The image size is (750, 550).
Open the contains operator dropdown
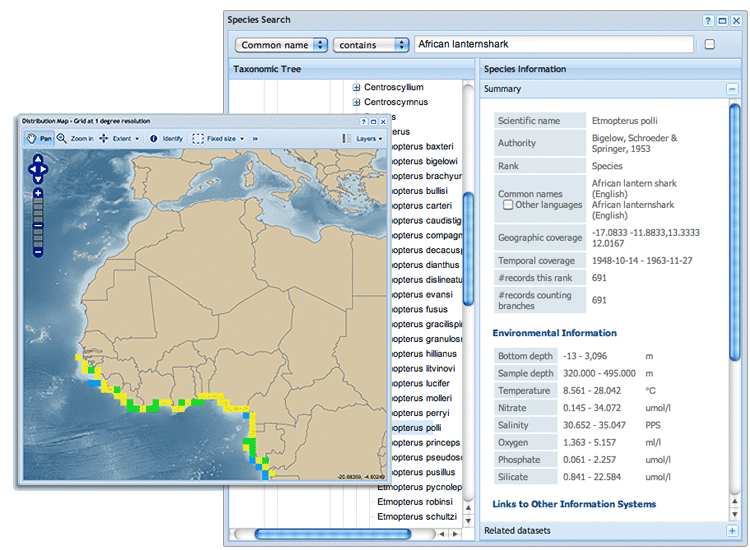(371, 45)
